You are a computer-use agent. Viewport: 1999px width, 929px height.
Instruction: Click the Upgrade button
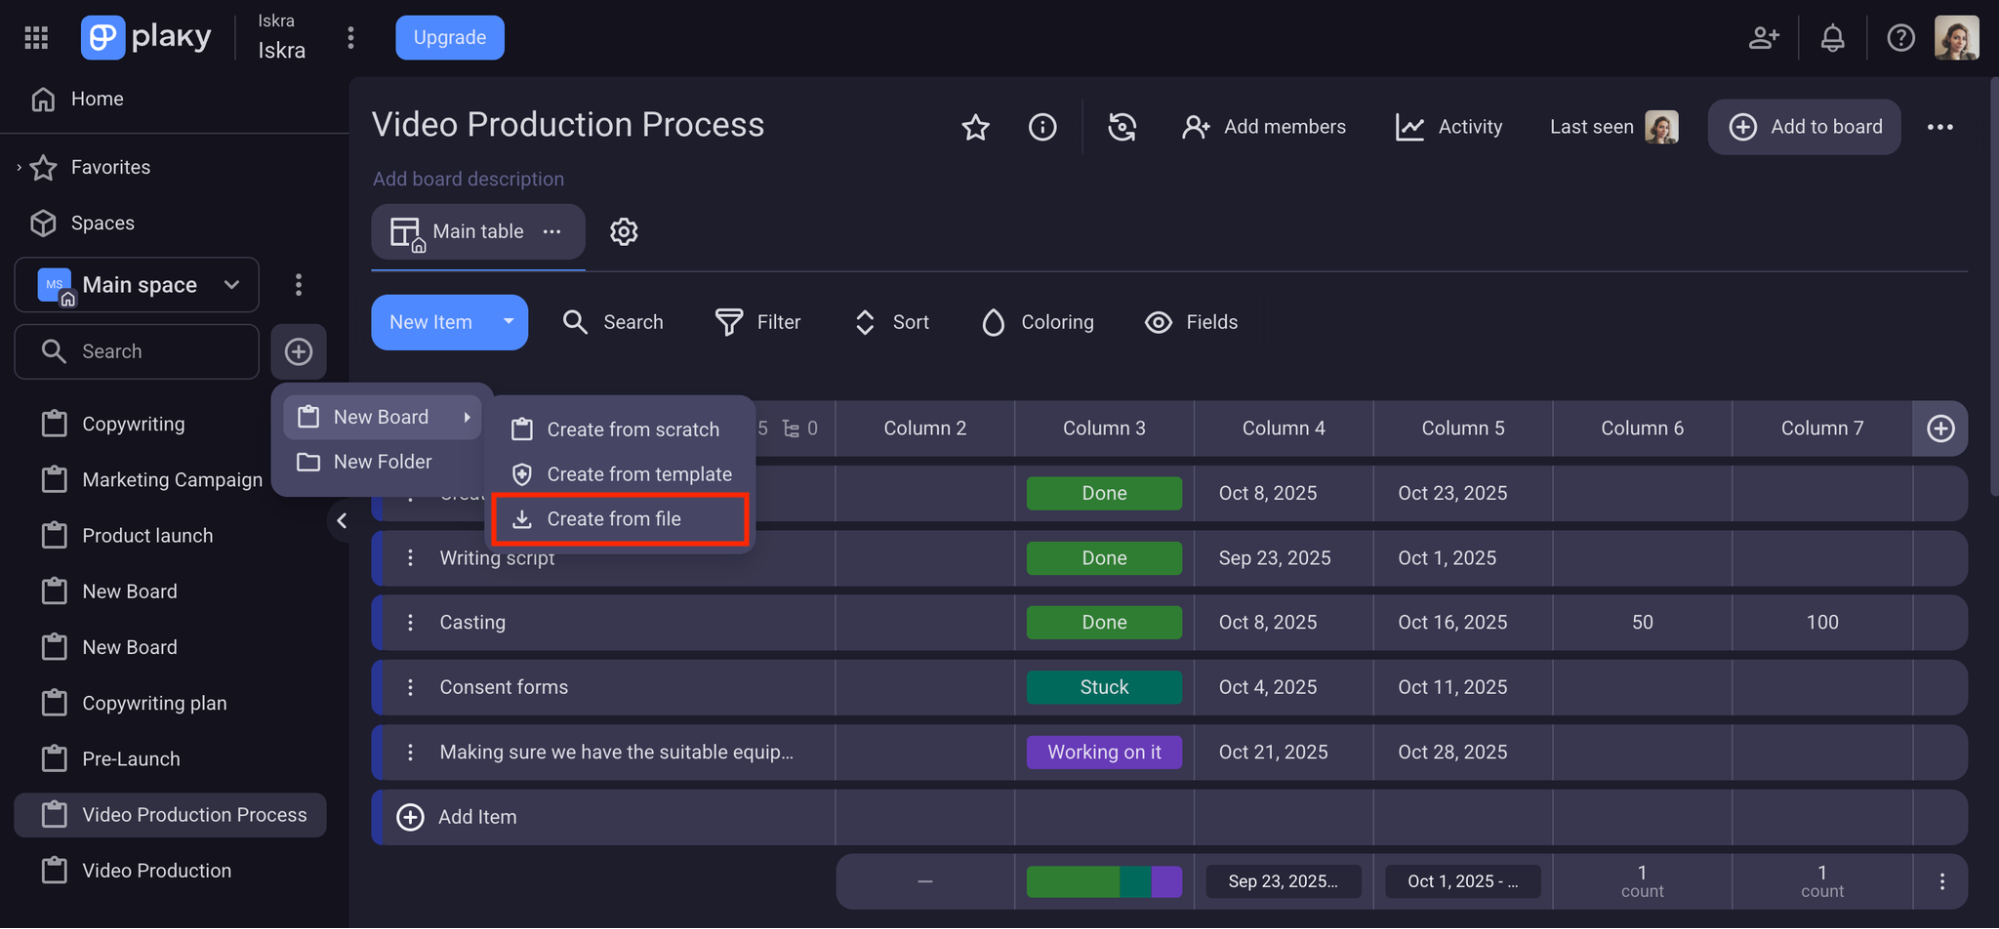pos(449,38)
